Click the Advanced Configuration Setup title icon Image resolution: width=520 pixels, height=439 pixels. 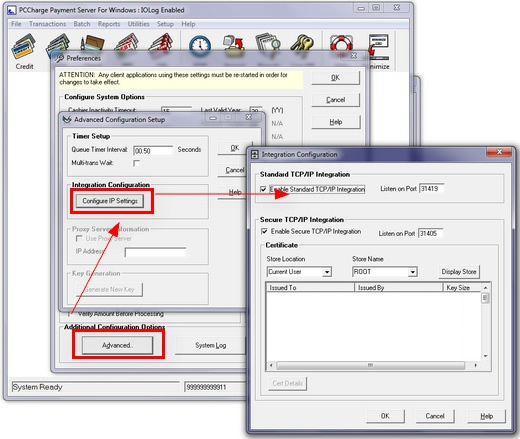pos(67,119)
